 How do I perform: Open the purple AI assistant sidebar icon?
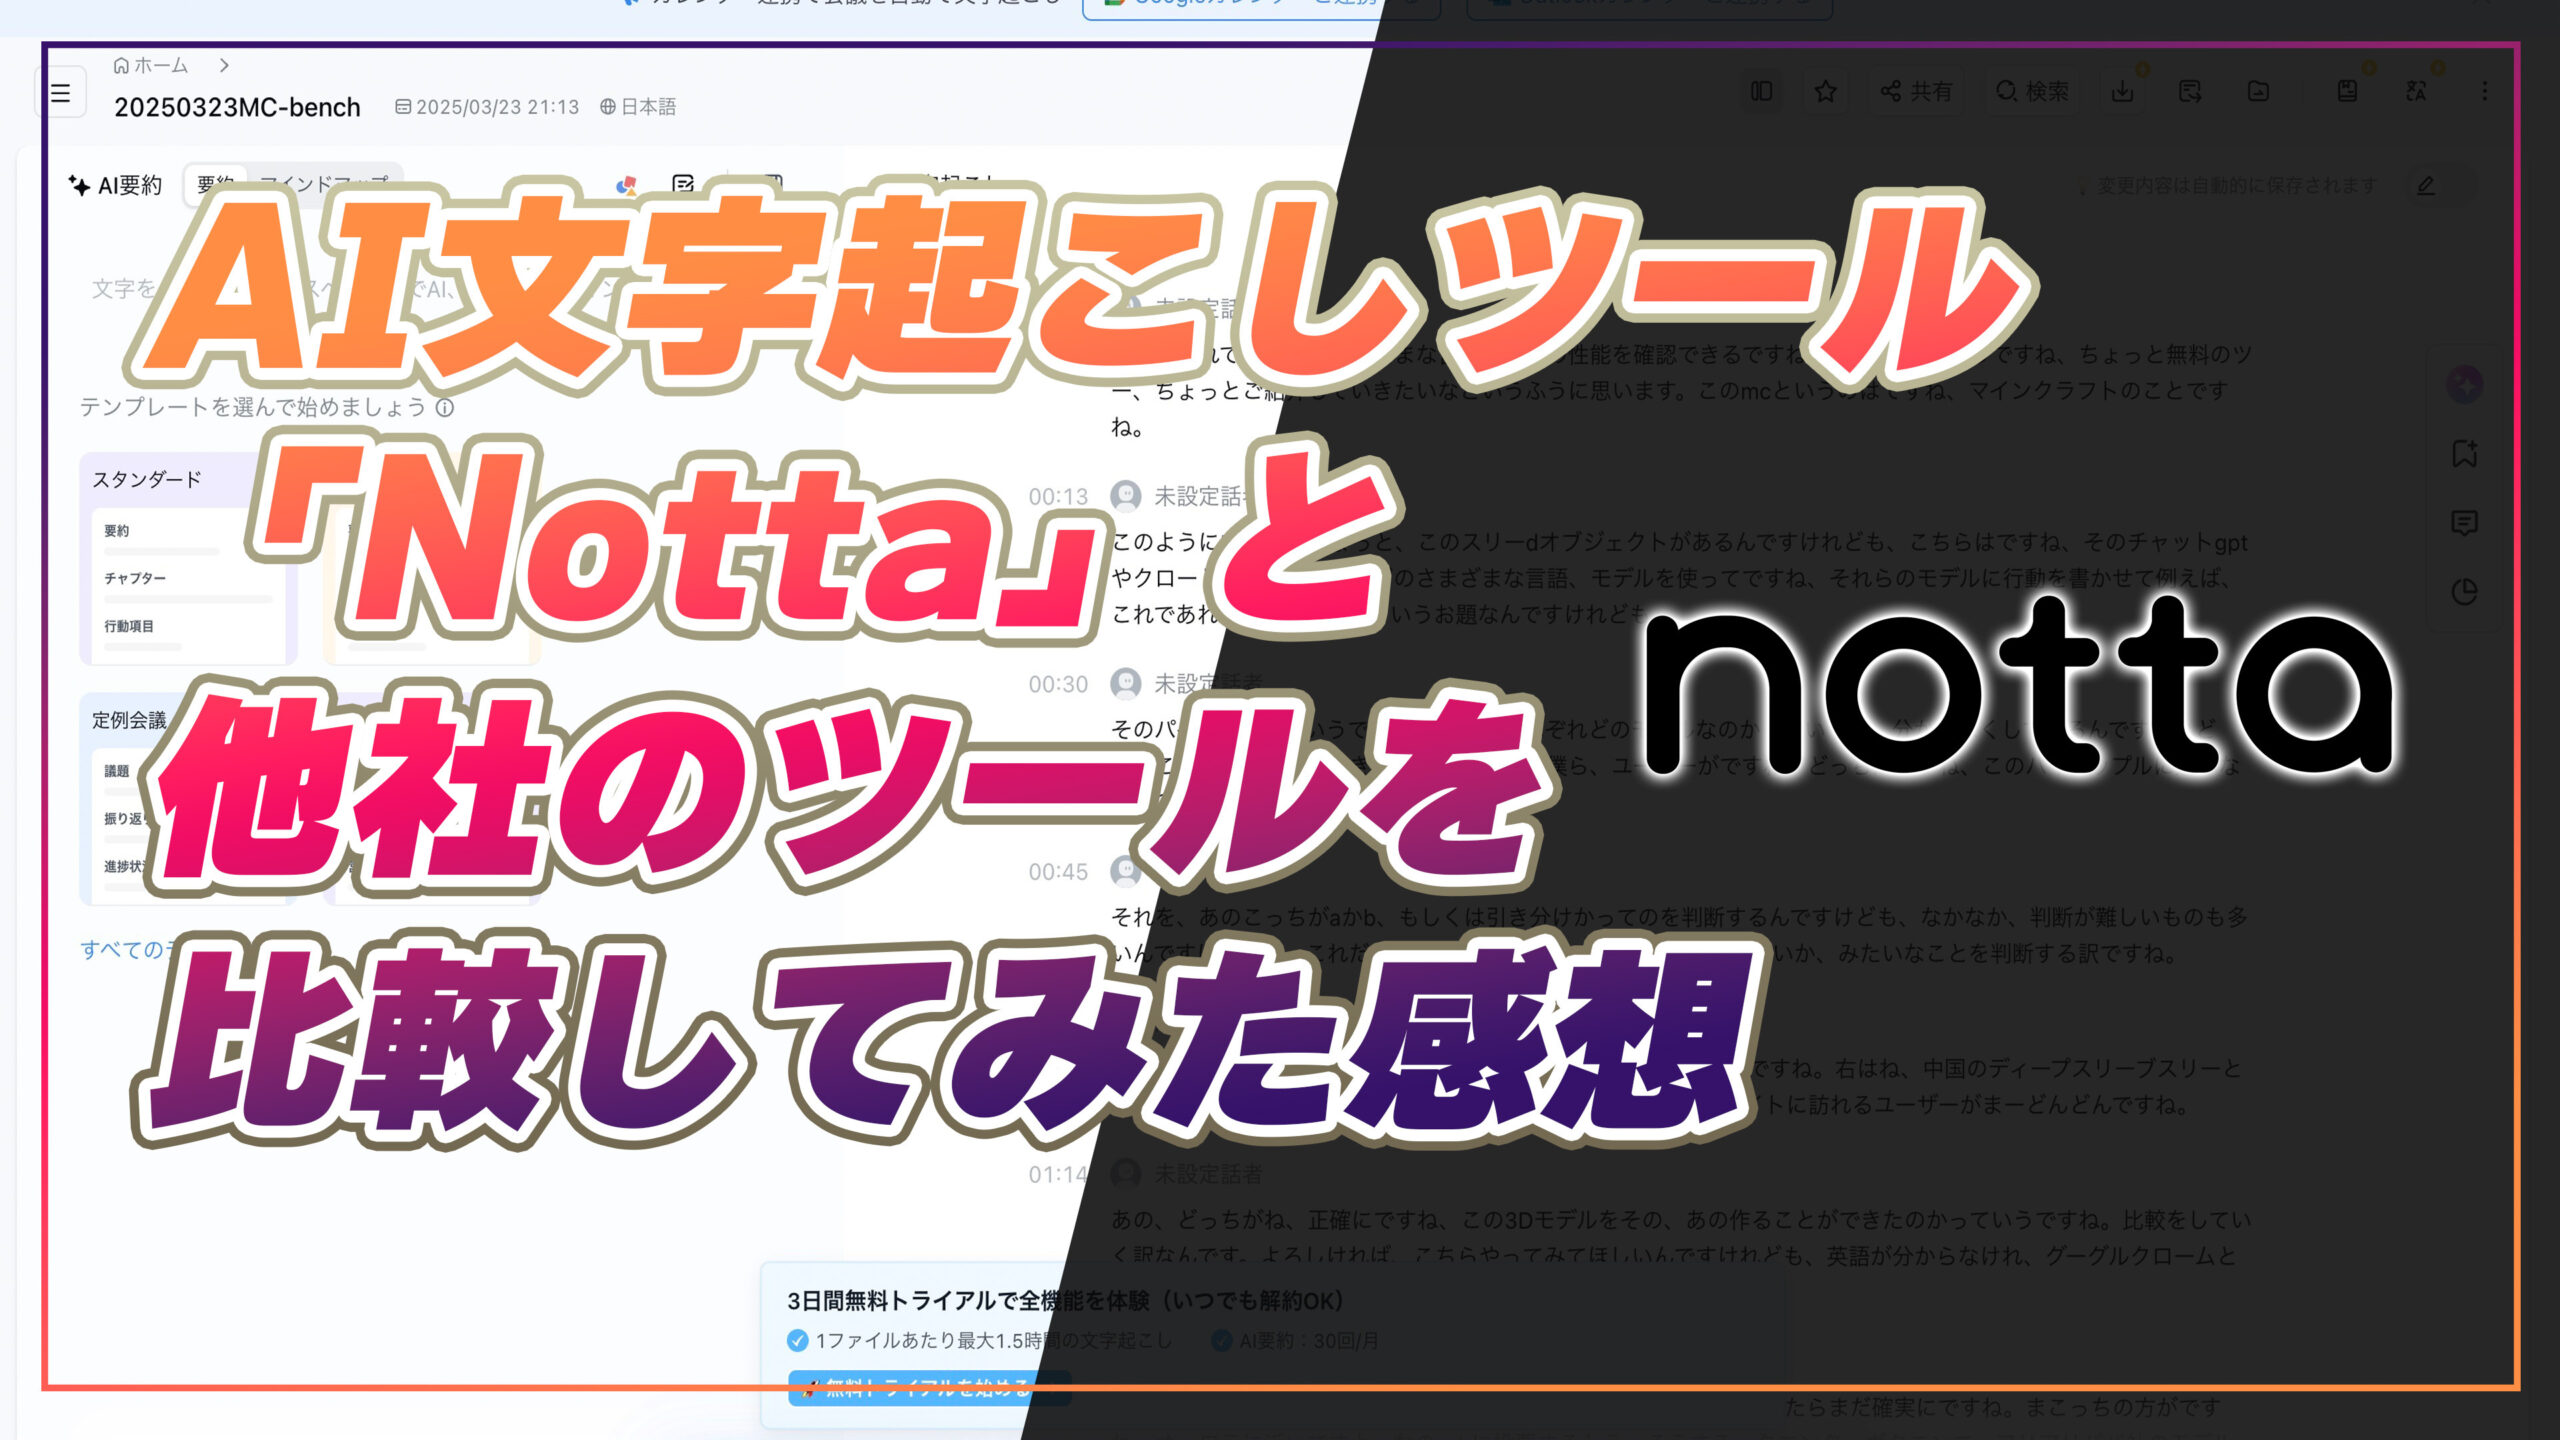click(x=2465, y=385)
